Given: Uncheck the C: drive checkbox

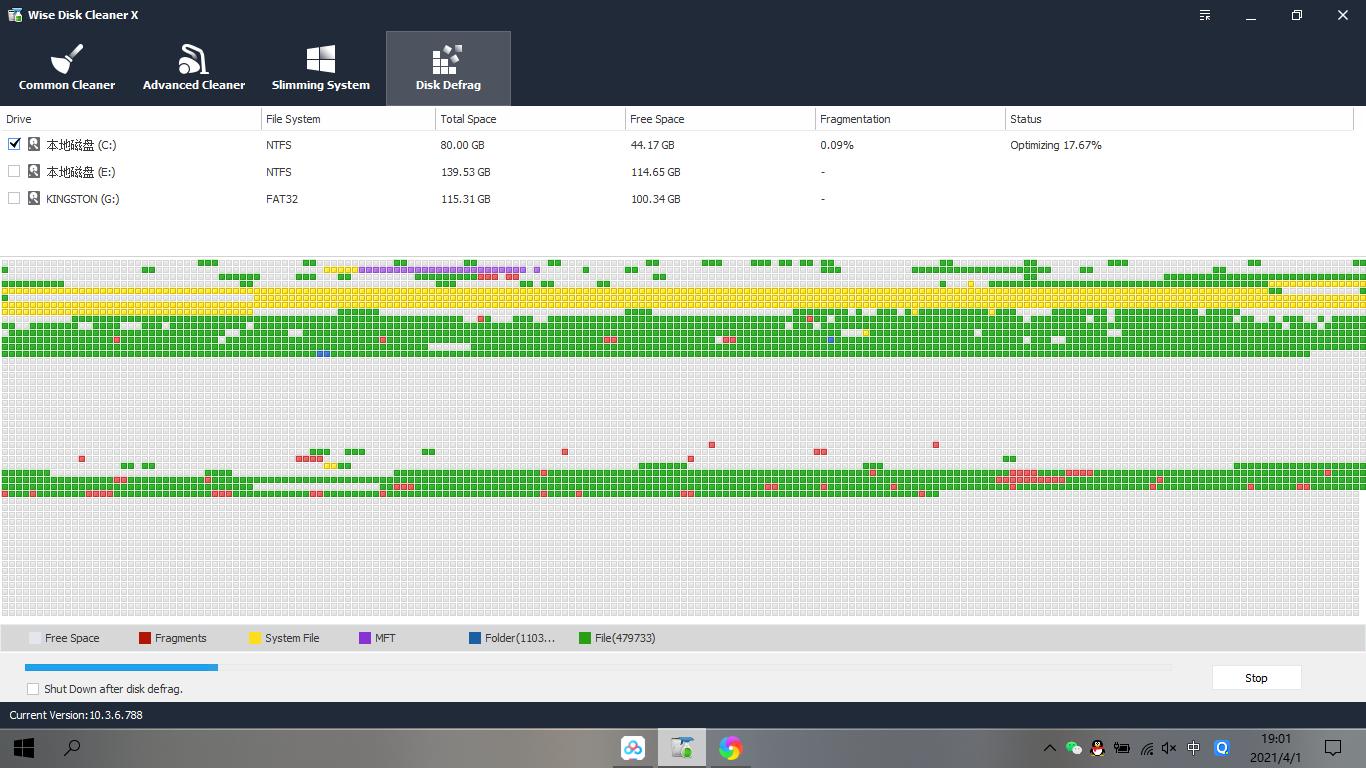Looking at the screenshot, I should (x=14, y=144).
